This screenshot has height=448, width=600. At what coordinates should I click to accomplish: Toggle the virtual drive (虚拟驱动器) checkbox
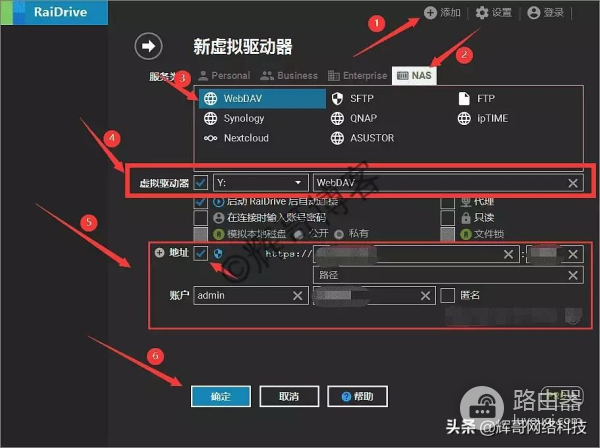coord(201,183)
